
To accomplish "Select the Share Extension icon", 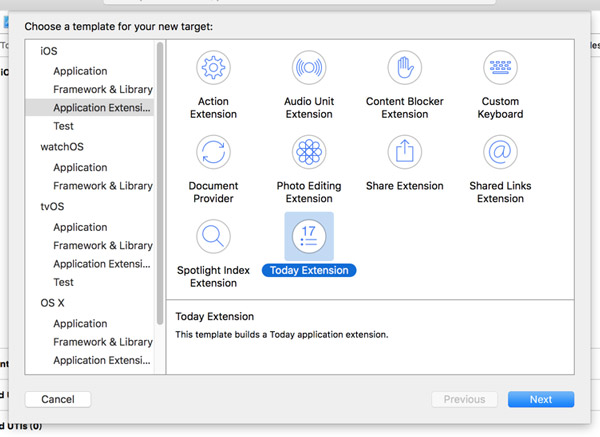I will tap(404, 153).
